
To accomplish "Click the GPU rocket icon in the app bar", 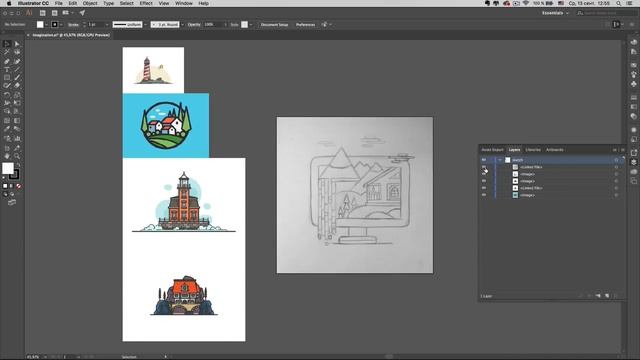I will (x=82, y=13).
